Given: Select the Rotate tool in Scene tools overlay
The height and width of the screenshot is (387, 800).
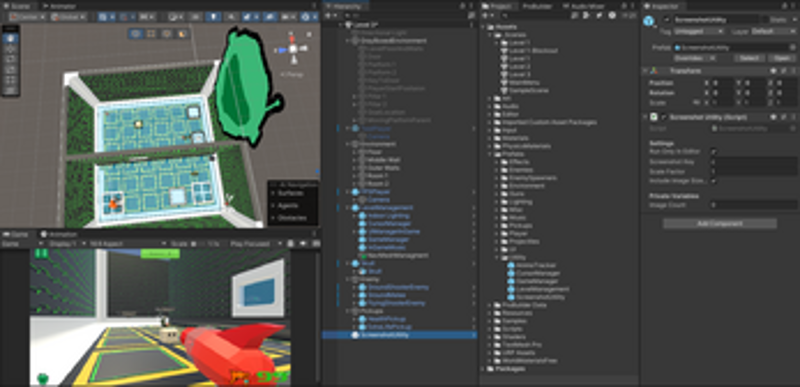Looking at the screenshot, I should click(x=10, y=59).
